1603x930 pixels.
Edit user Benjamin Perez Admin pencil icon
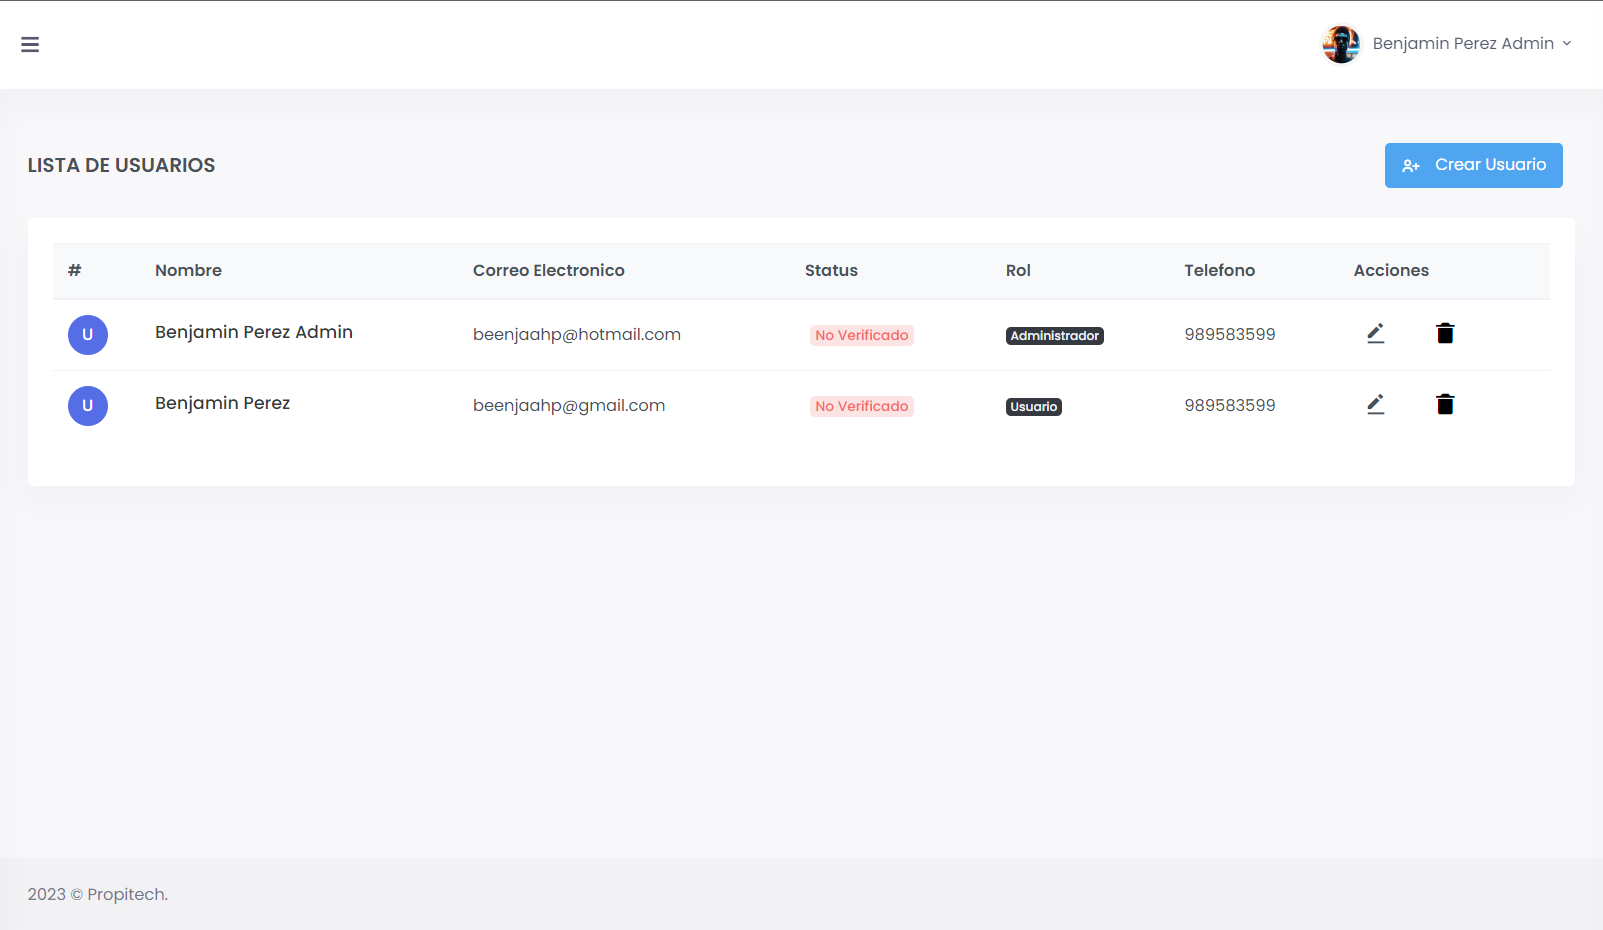click(x=1375, y=334)
